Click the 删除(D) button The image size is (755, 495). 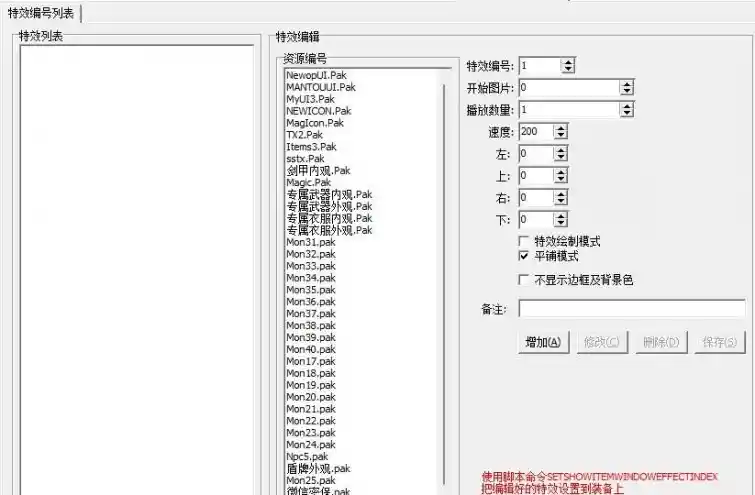[661, 342]
